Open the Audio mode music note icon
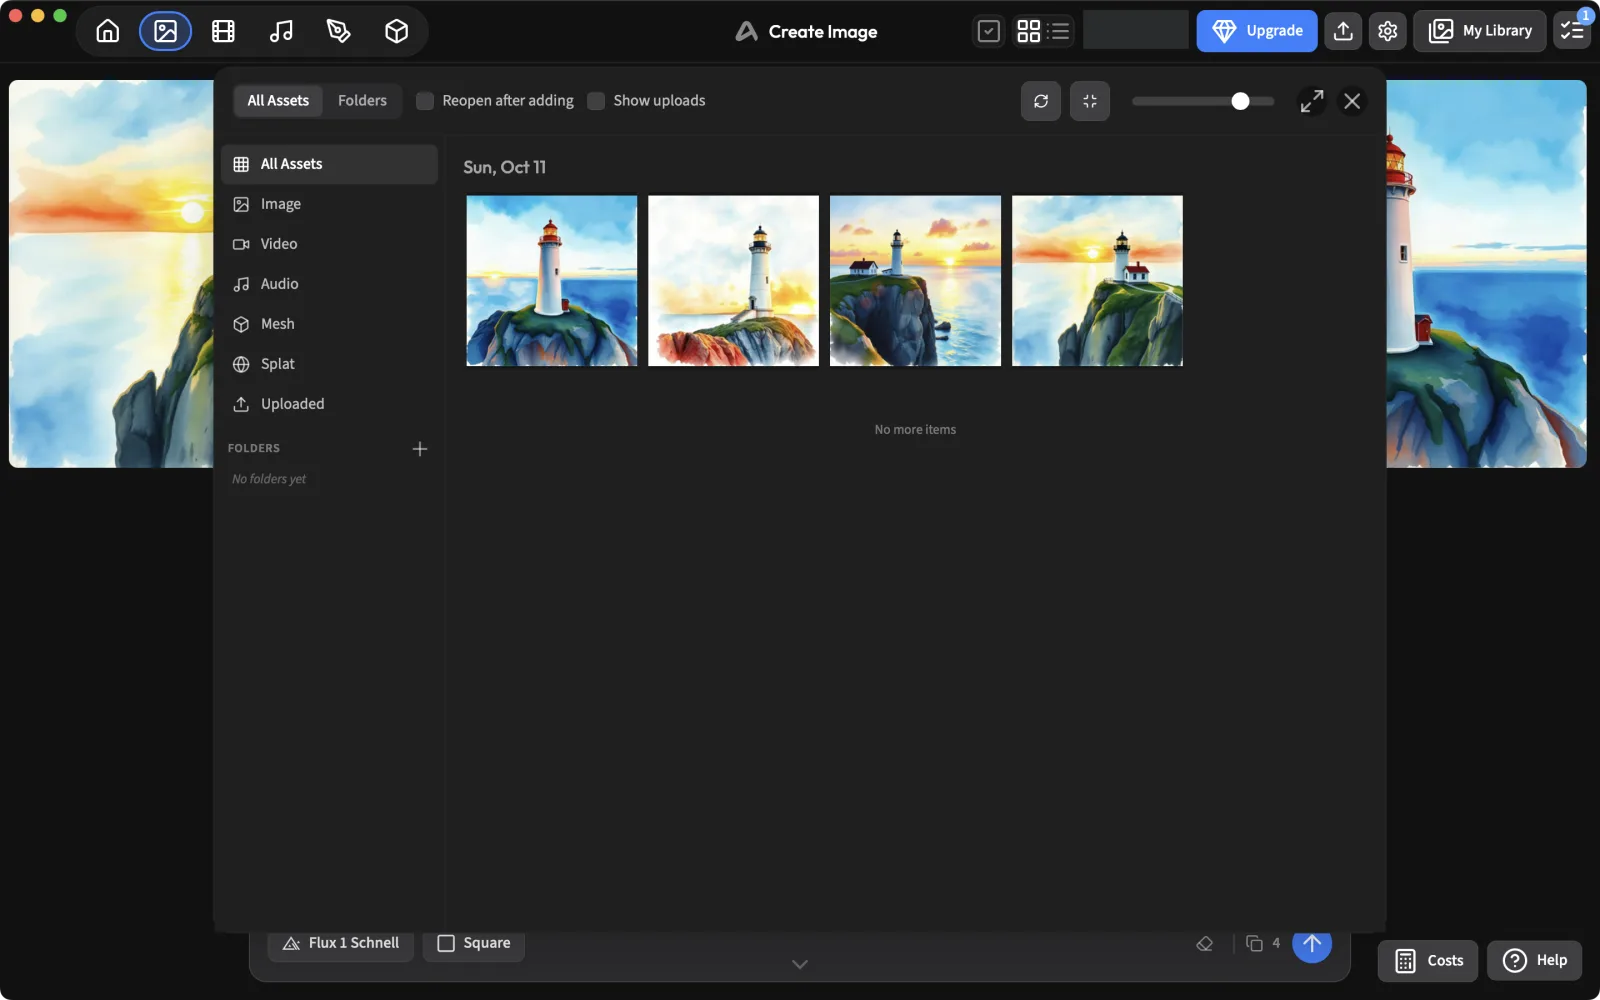Image resolution: width=1600 pixels, height=1000 pixels. click(x=281, y=31)
